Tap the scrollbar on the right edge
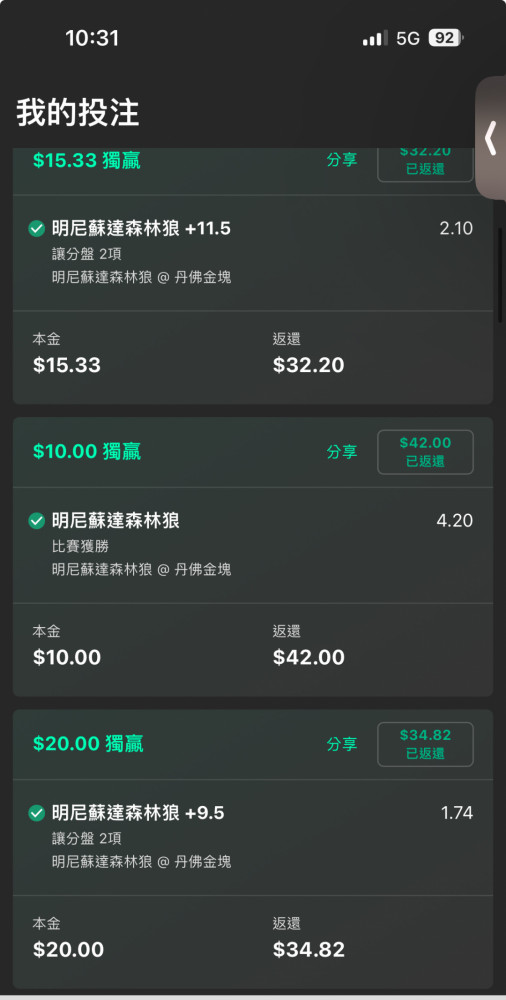506x1000 pixels. tap(500, 274)
